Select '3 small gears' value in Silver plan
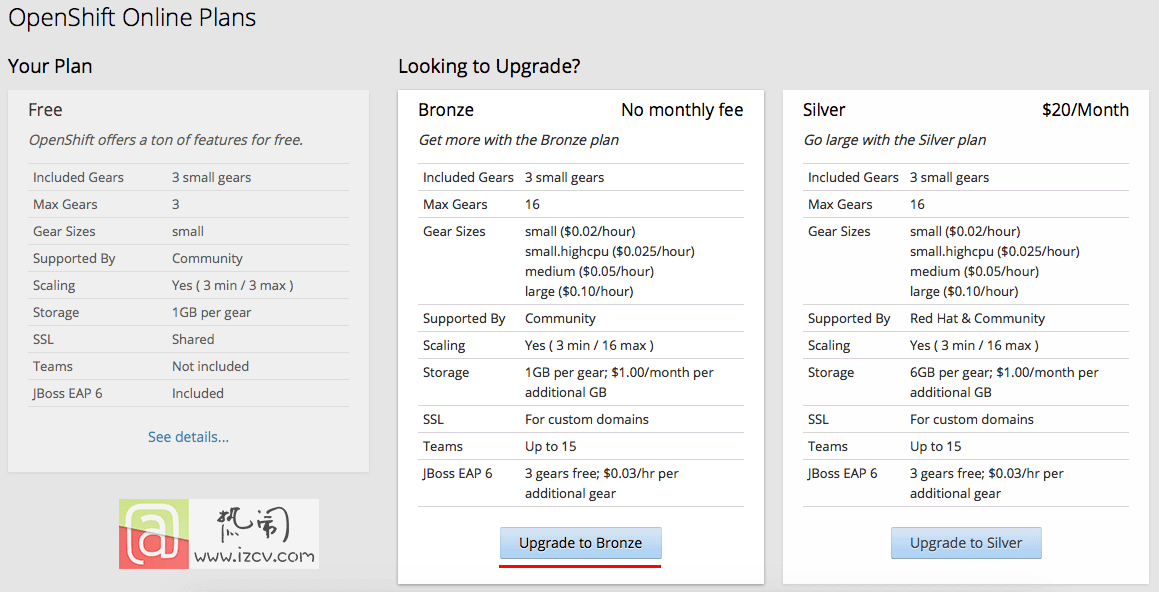The width and height of the screenshot is (1159, 592). pos(949,177)
